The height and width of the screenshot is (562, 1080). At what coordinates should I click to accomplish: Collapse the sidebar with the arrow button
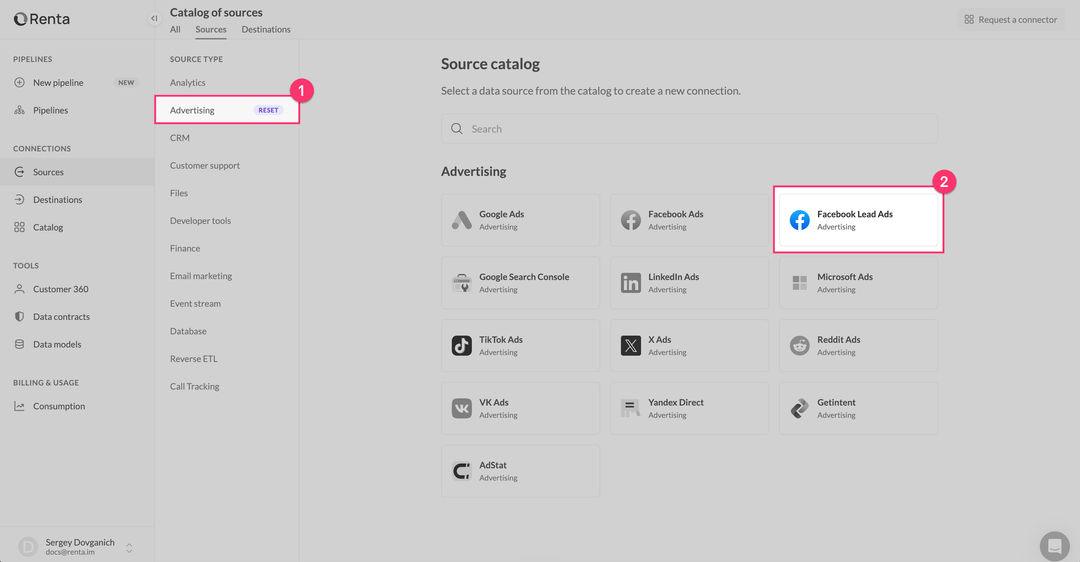point(154,19)
